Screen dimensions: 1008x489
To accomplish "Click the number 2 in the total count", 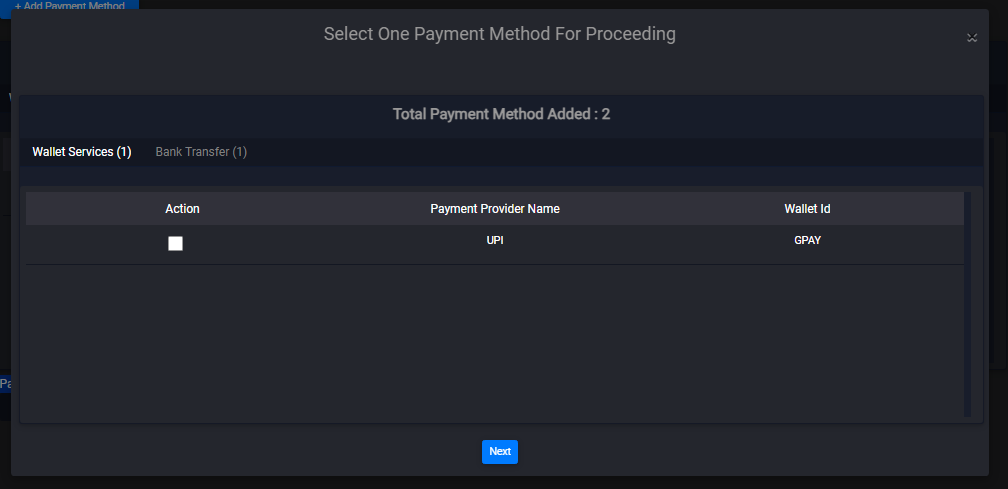I will click(606, 114).
